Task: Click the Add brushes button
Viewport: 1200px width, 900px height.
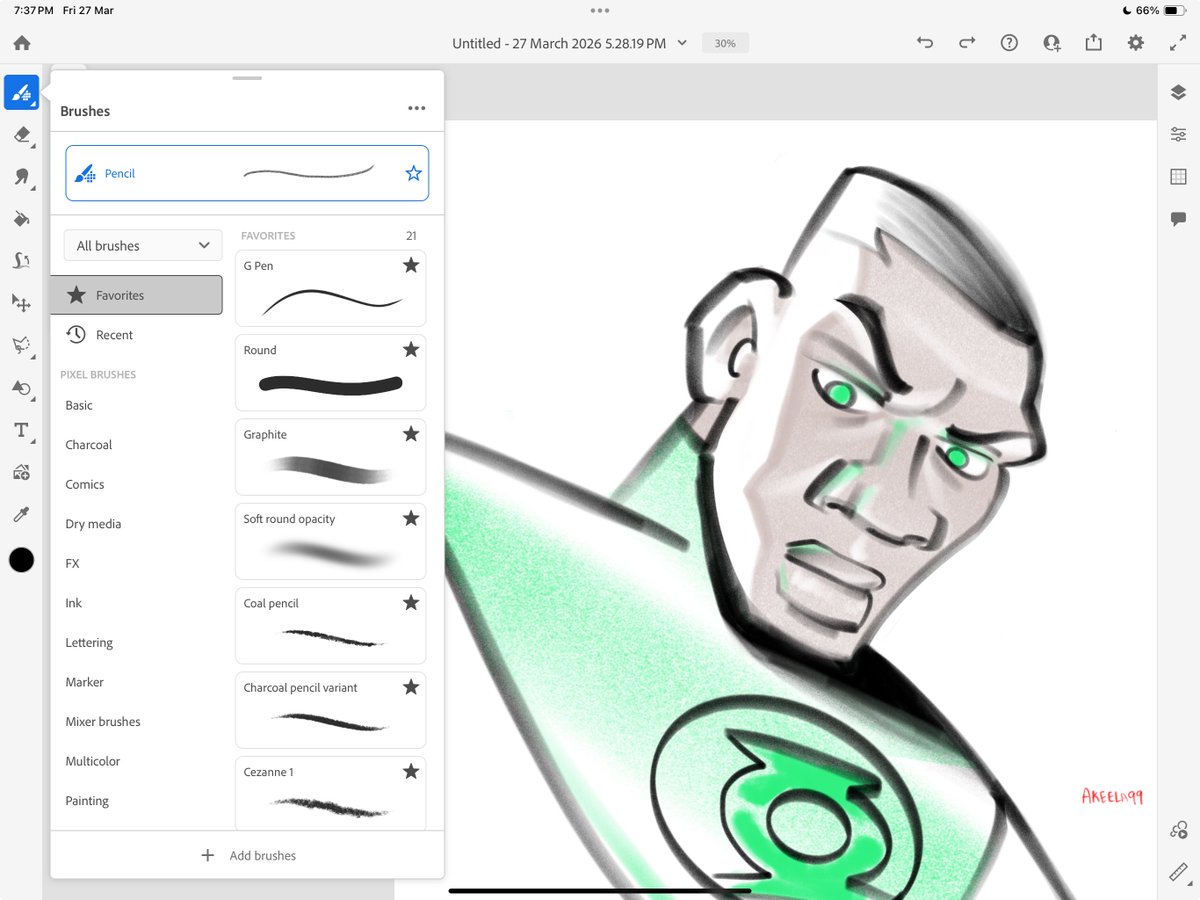Action: pyautogui.click(x=248, y=855)
